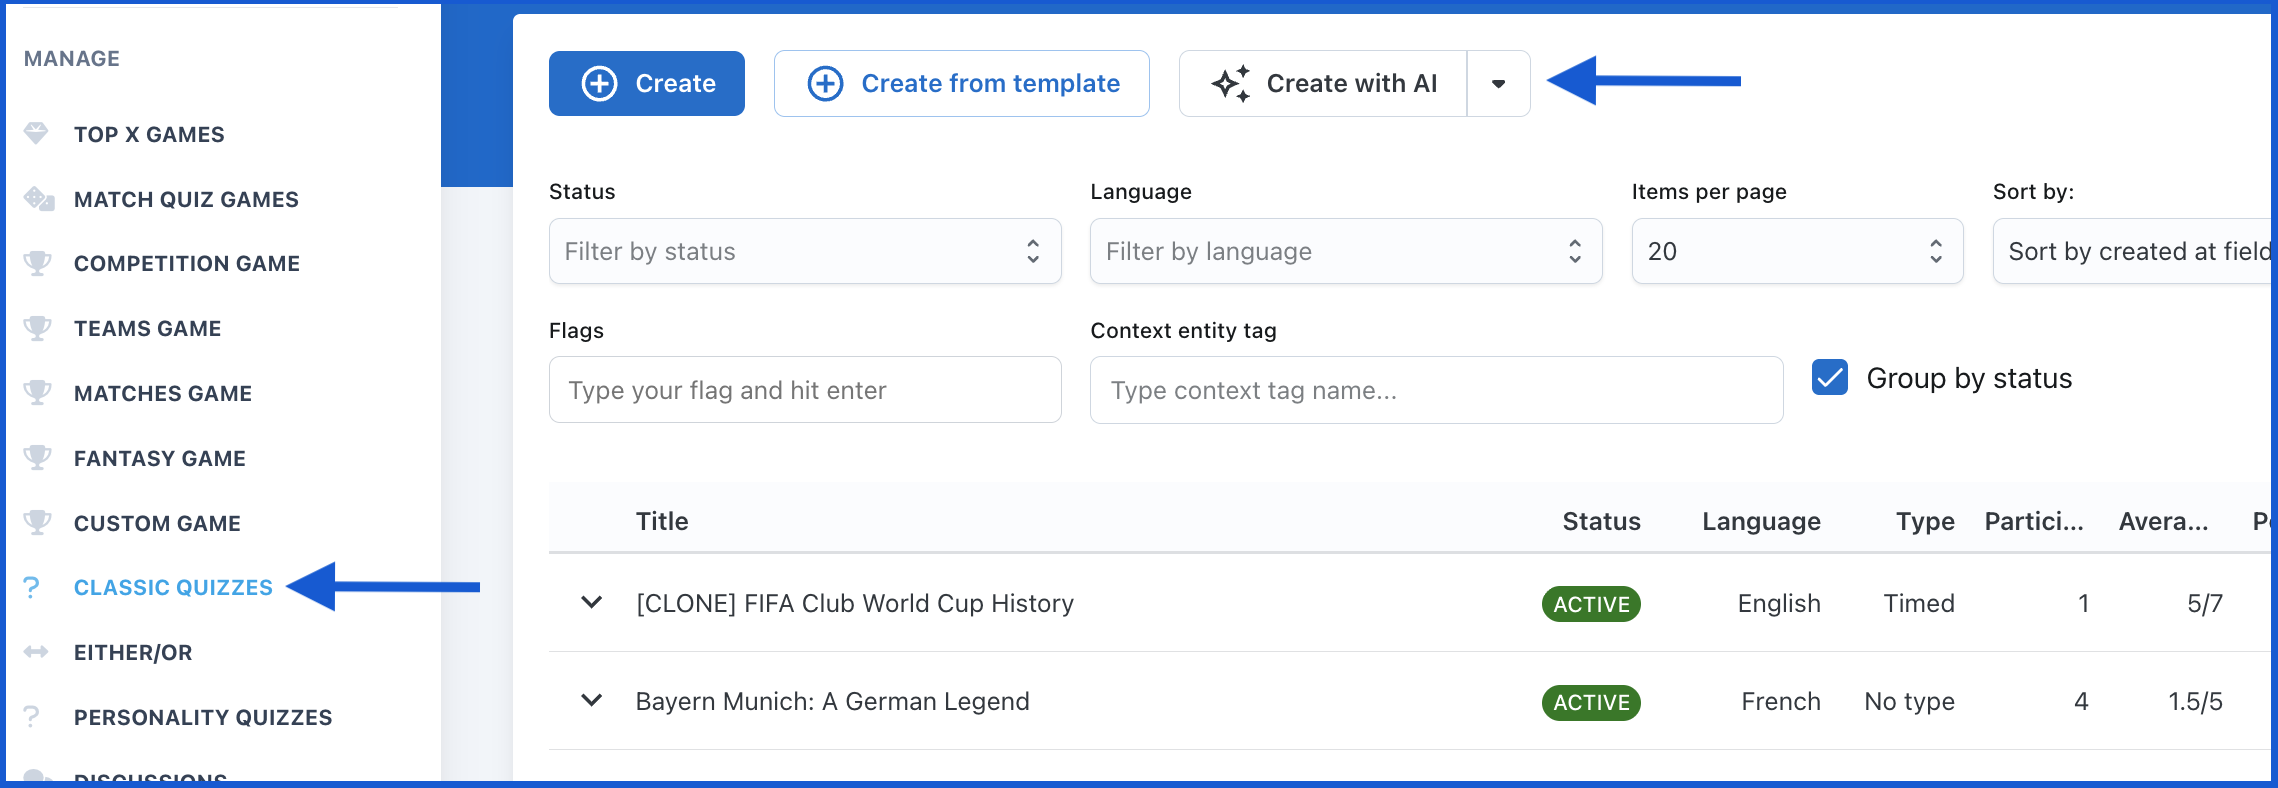Open the Create with AI dropdown arrow

click(1498, 84)
